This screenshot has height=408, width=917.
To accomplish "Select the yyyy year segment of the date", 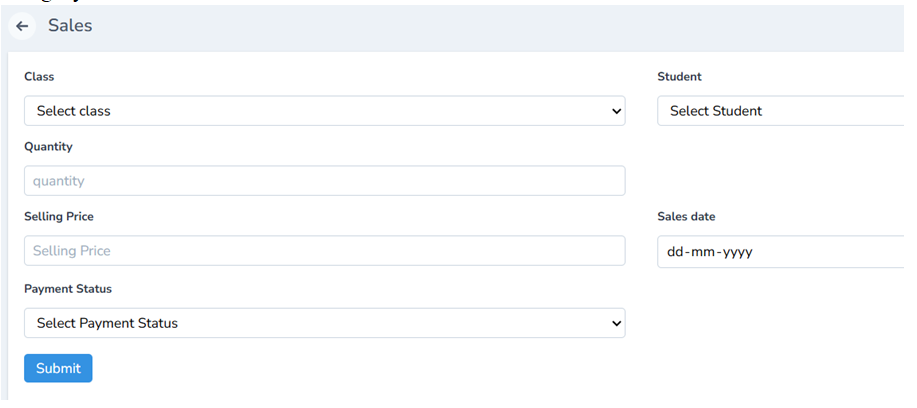I will 736,252.
